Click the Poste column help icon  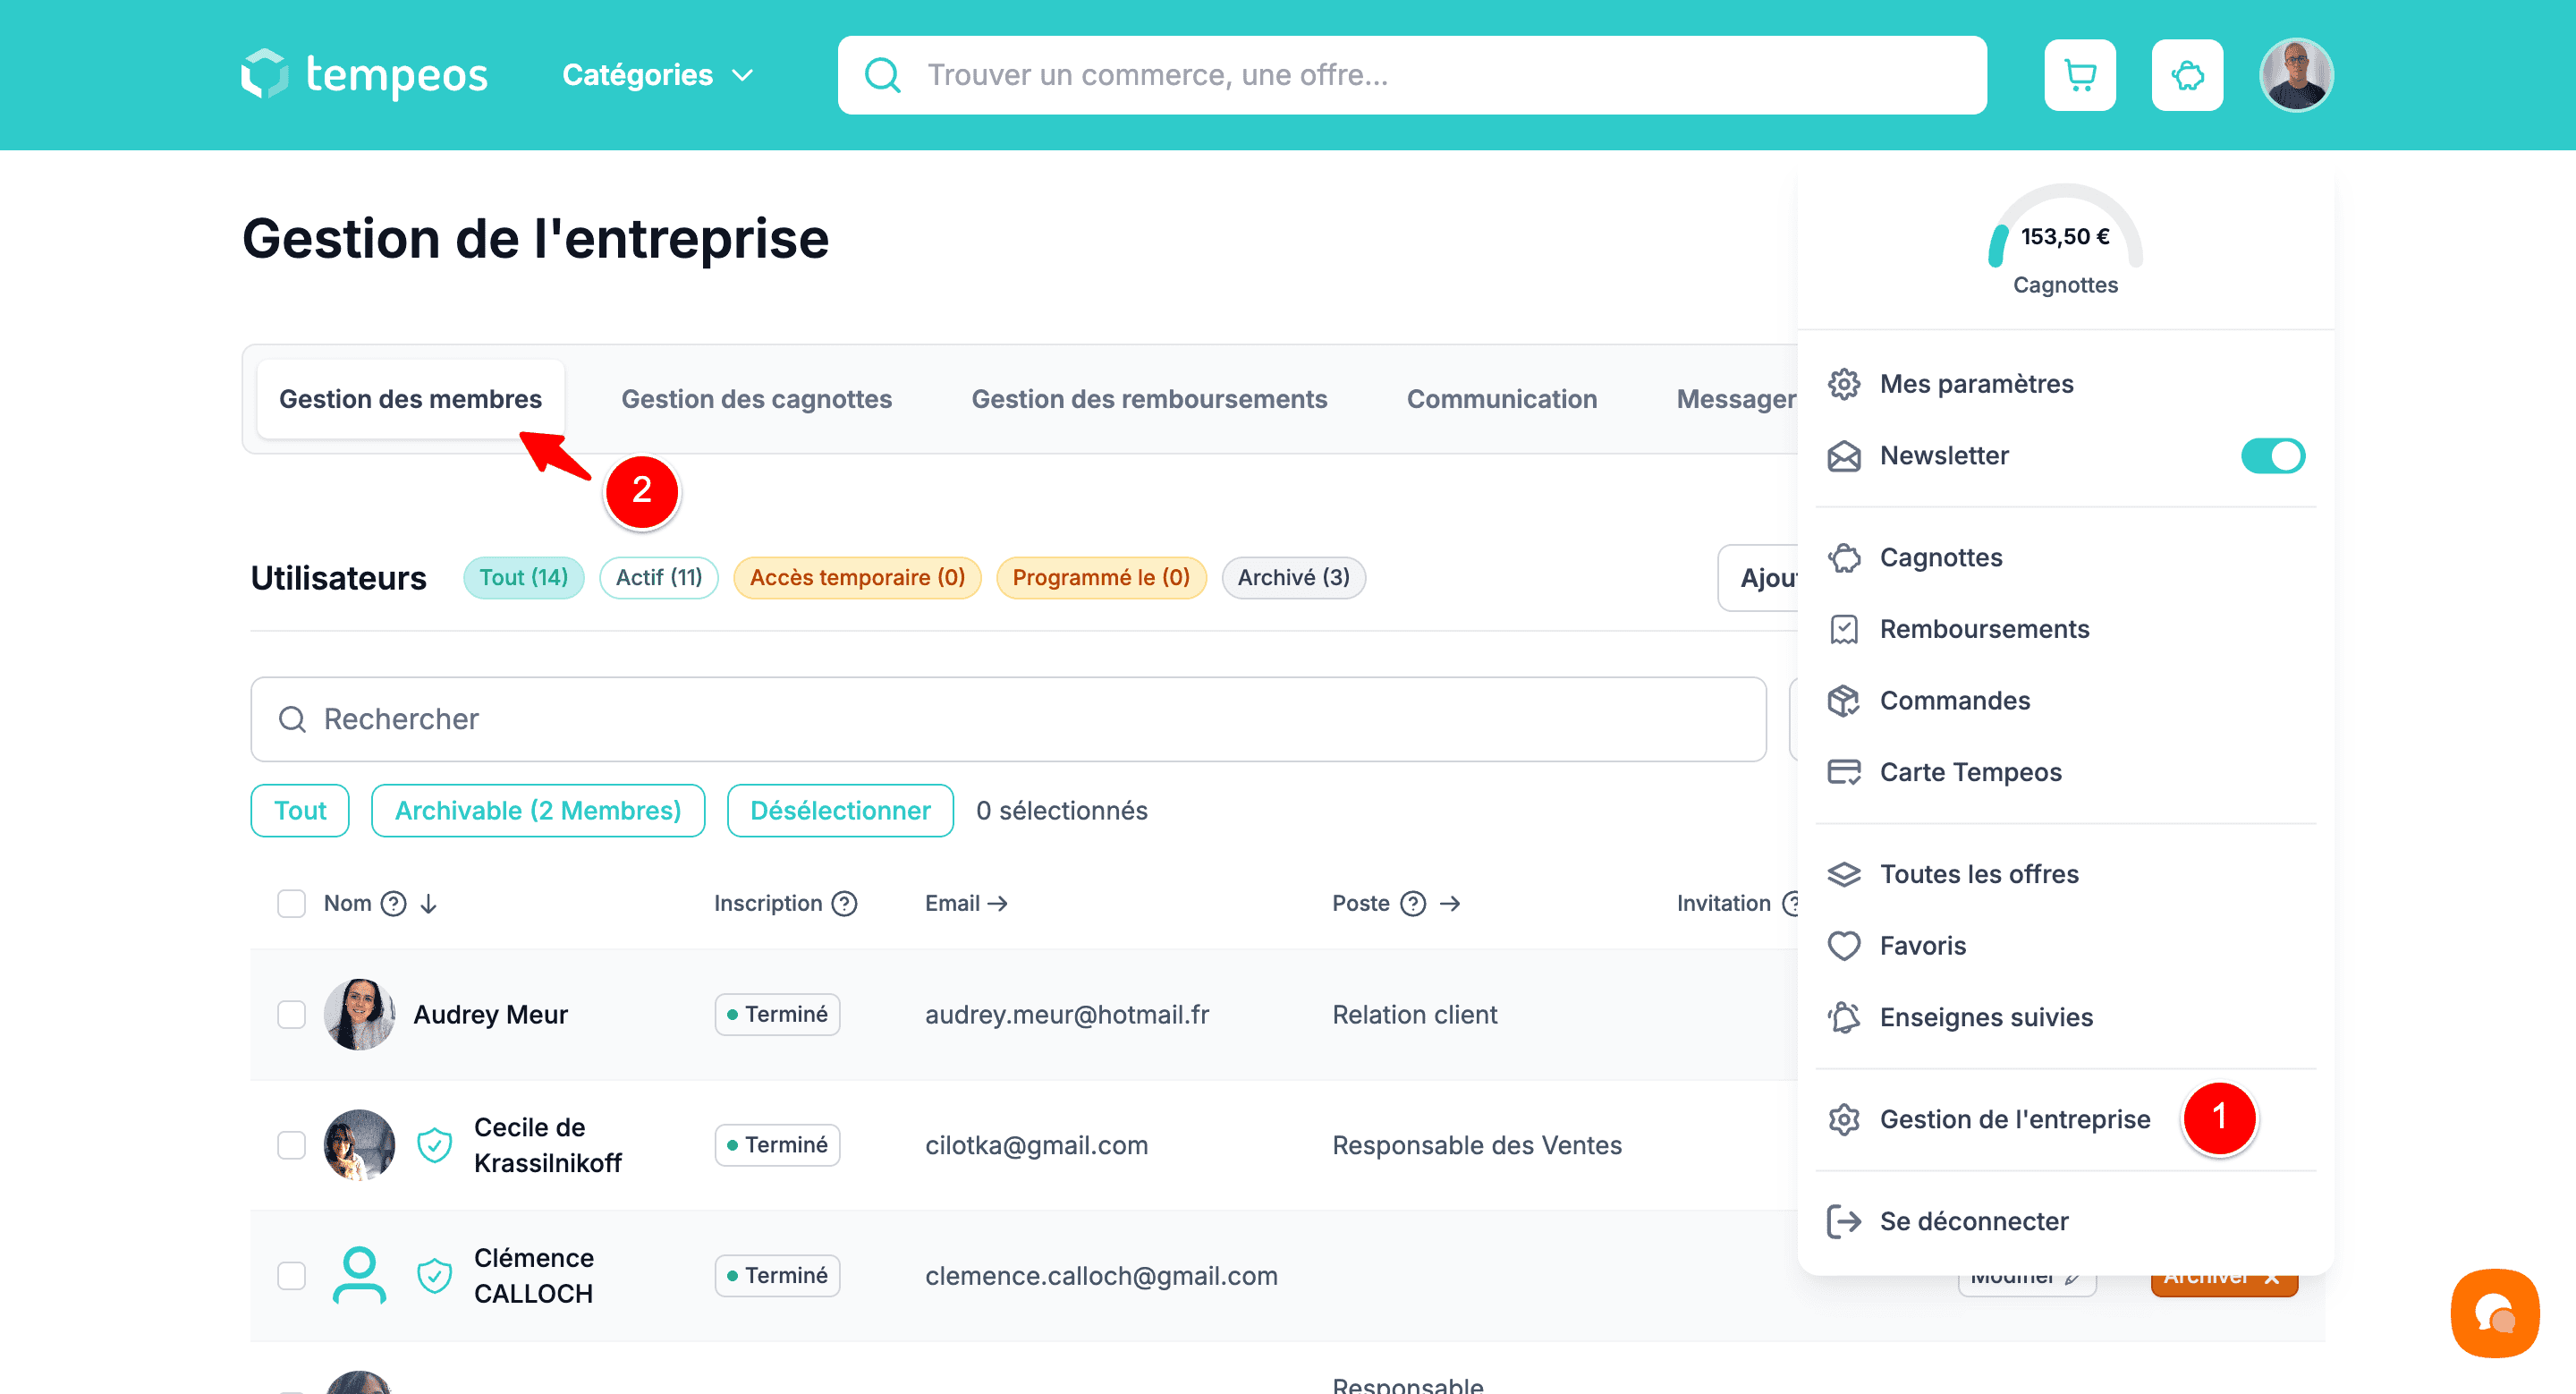click(x=1412, y=903)
